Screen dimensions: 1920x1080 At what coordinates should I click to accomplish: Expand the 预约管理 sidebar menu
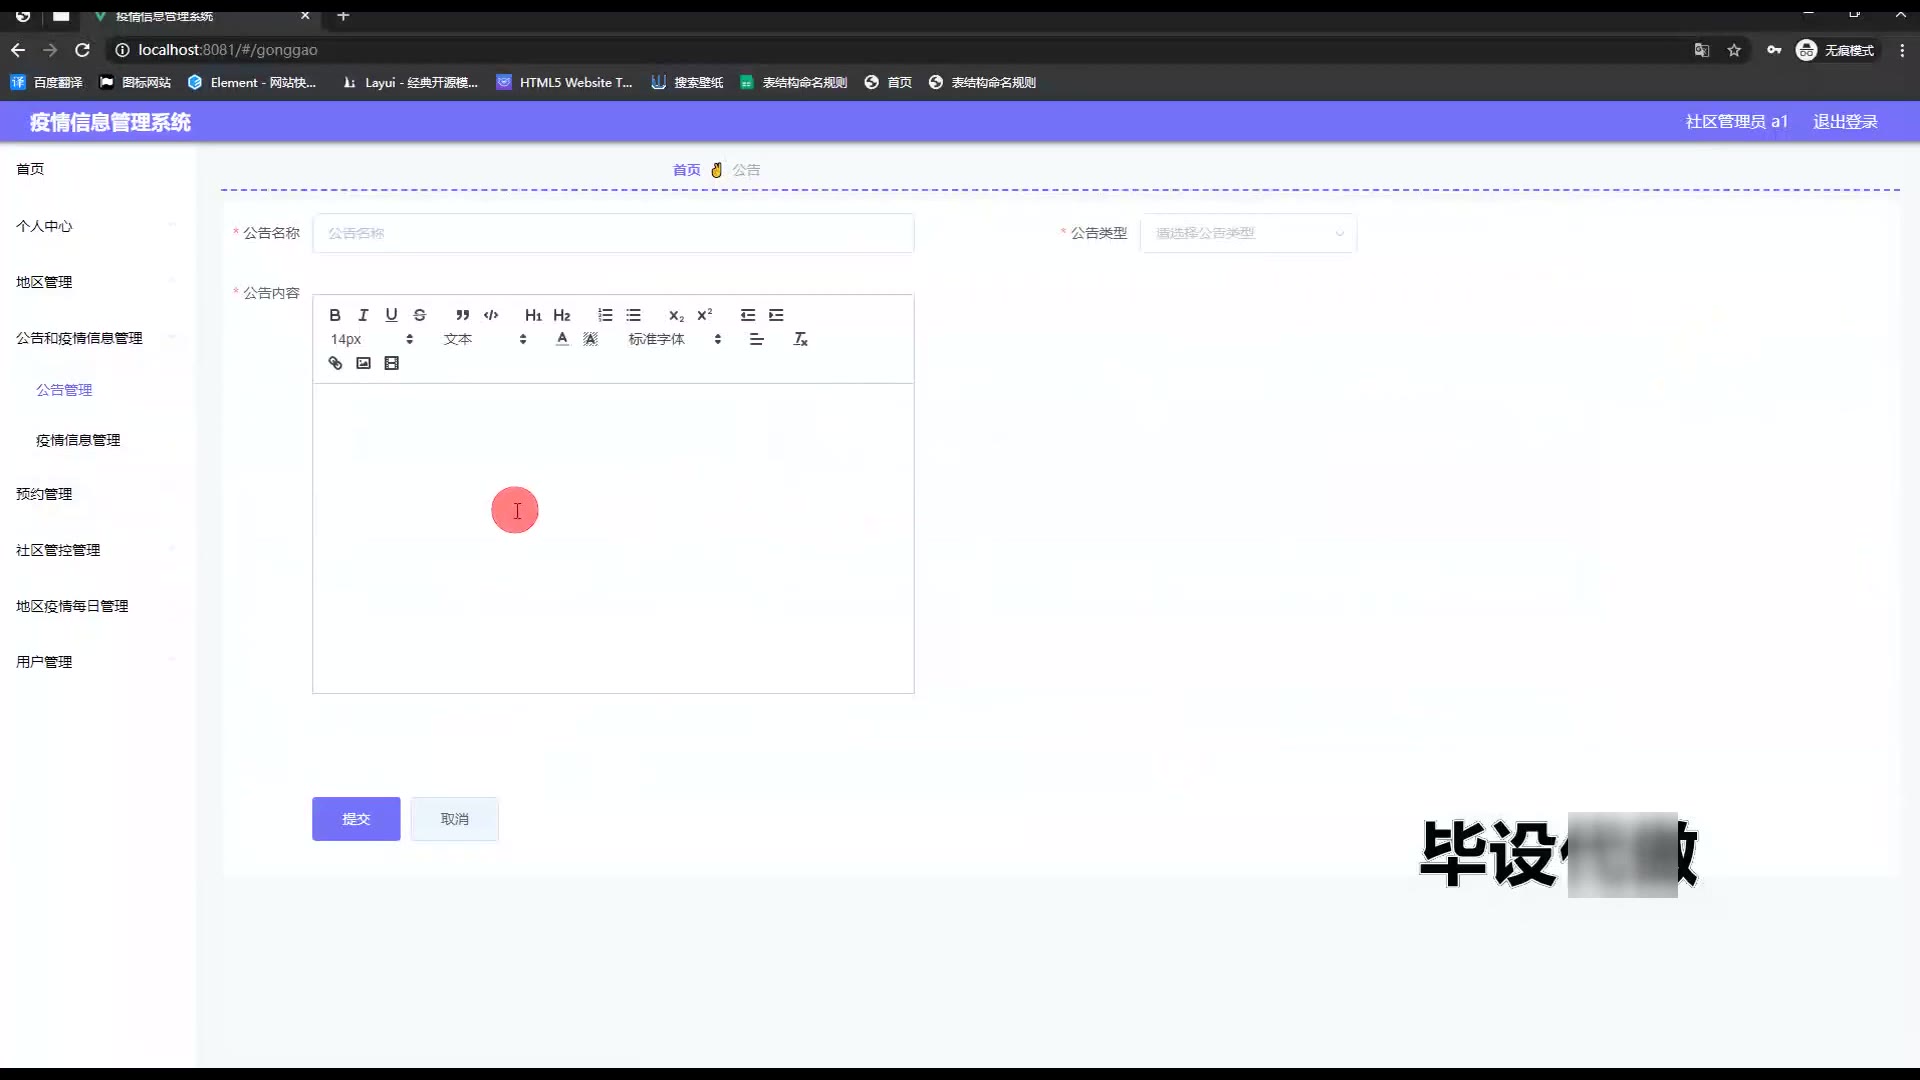tap(44, 494)
